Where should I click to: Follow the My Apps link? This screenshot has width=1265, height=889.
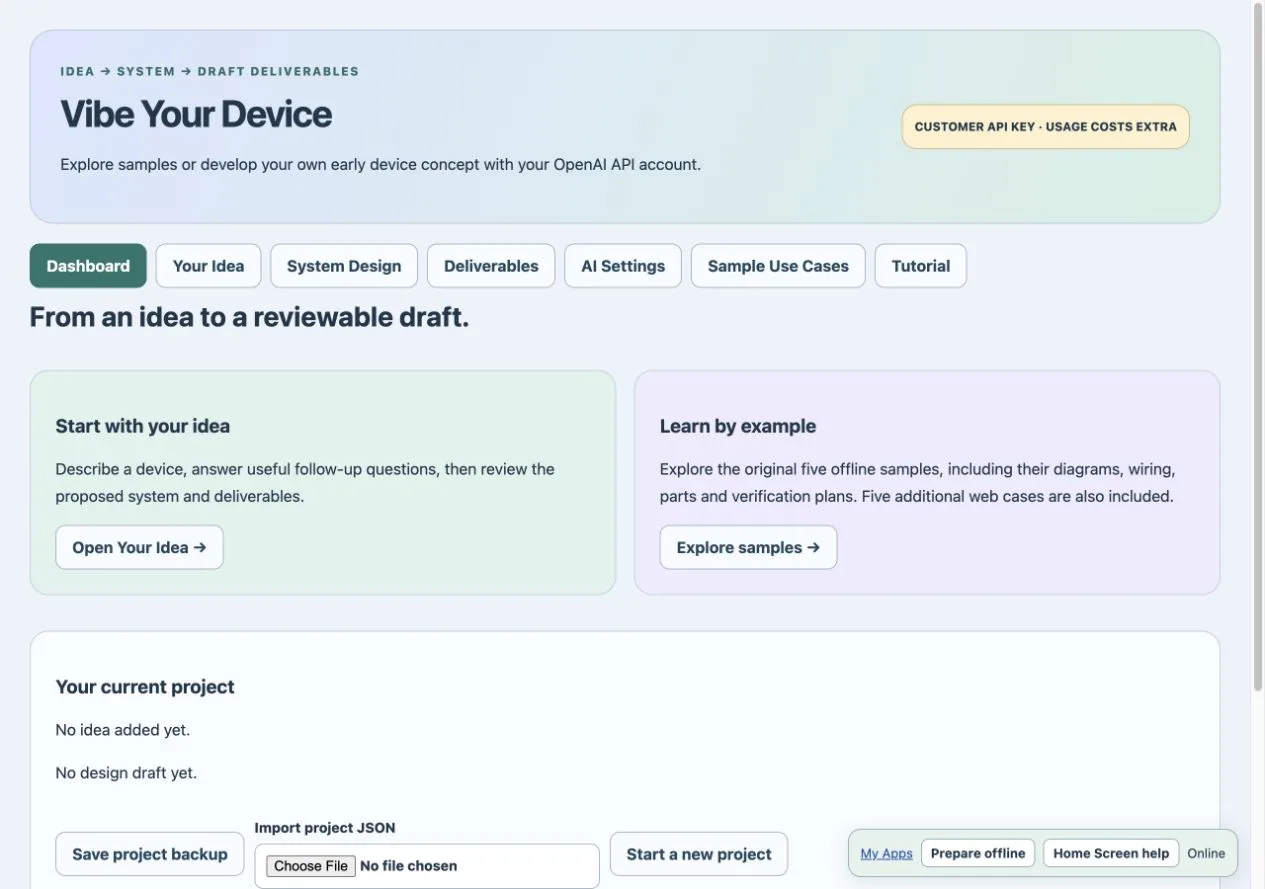tap(886, 853)
